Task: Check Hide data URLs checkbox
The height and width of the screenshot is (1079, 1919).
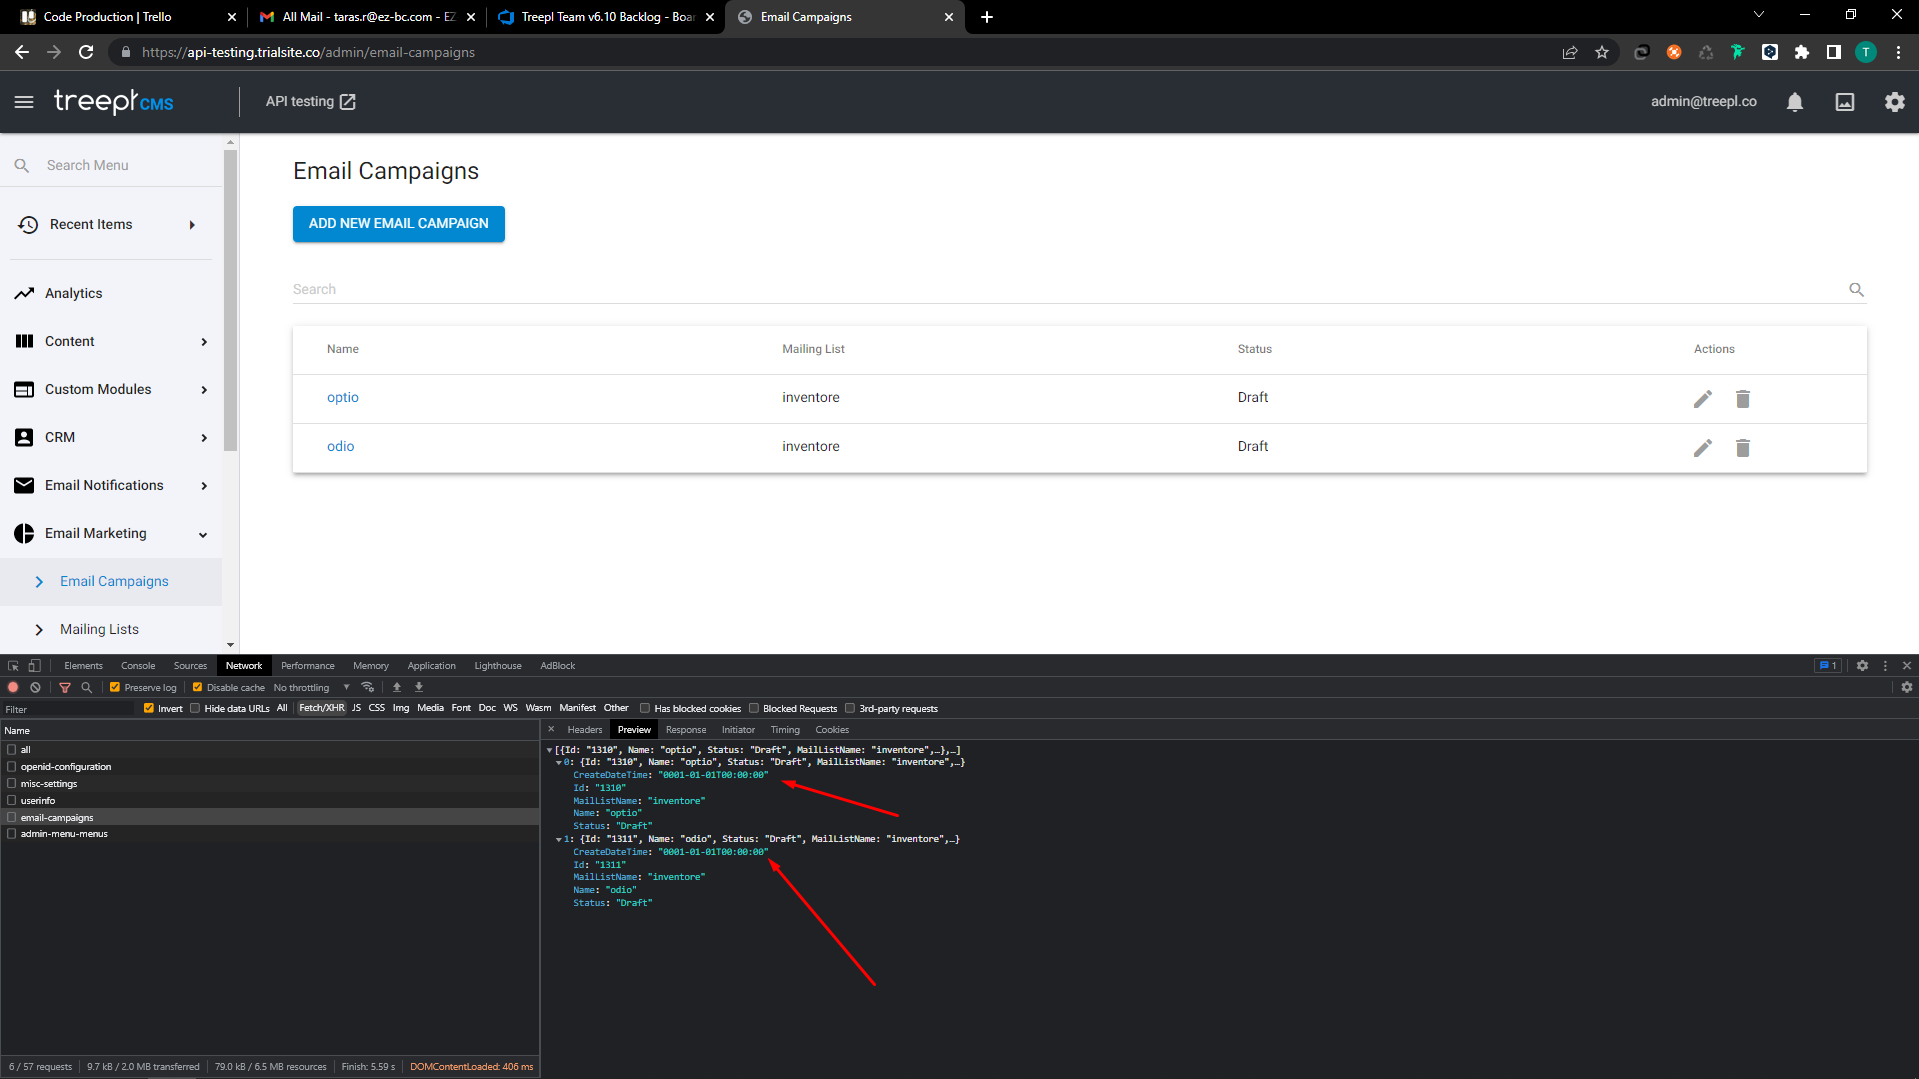Action: pos(195,709)
